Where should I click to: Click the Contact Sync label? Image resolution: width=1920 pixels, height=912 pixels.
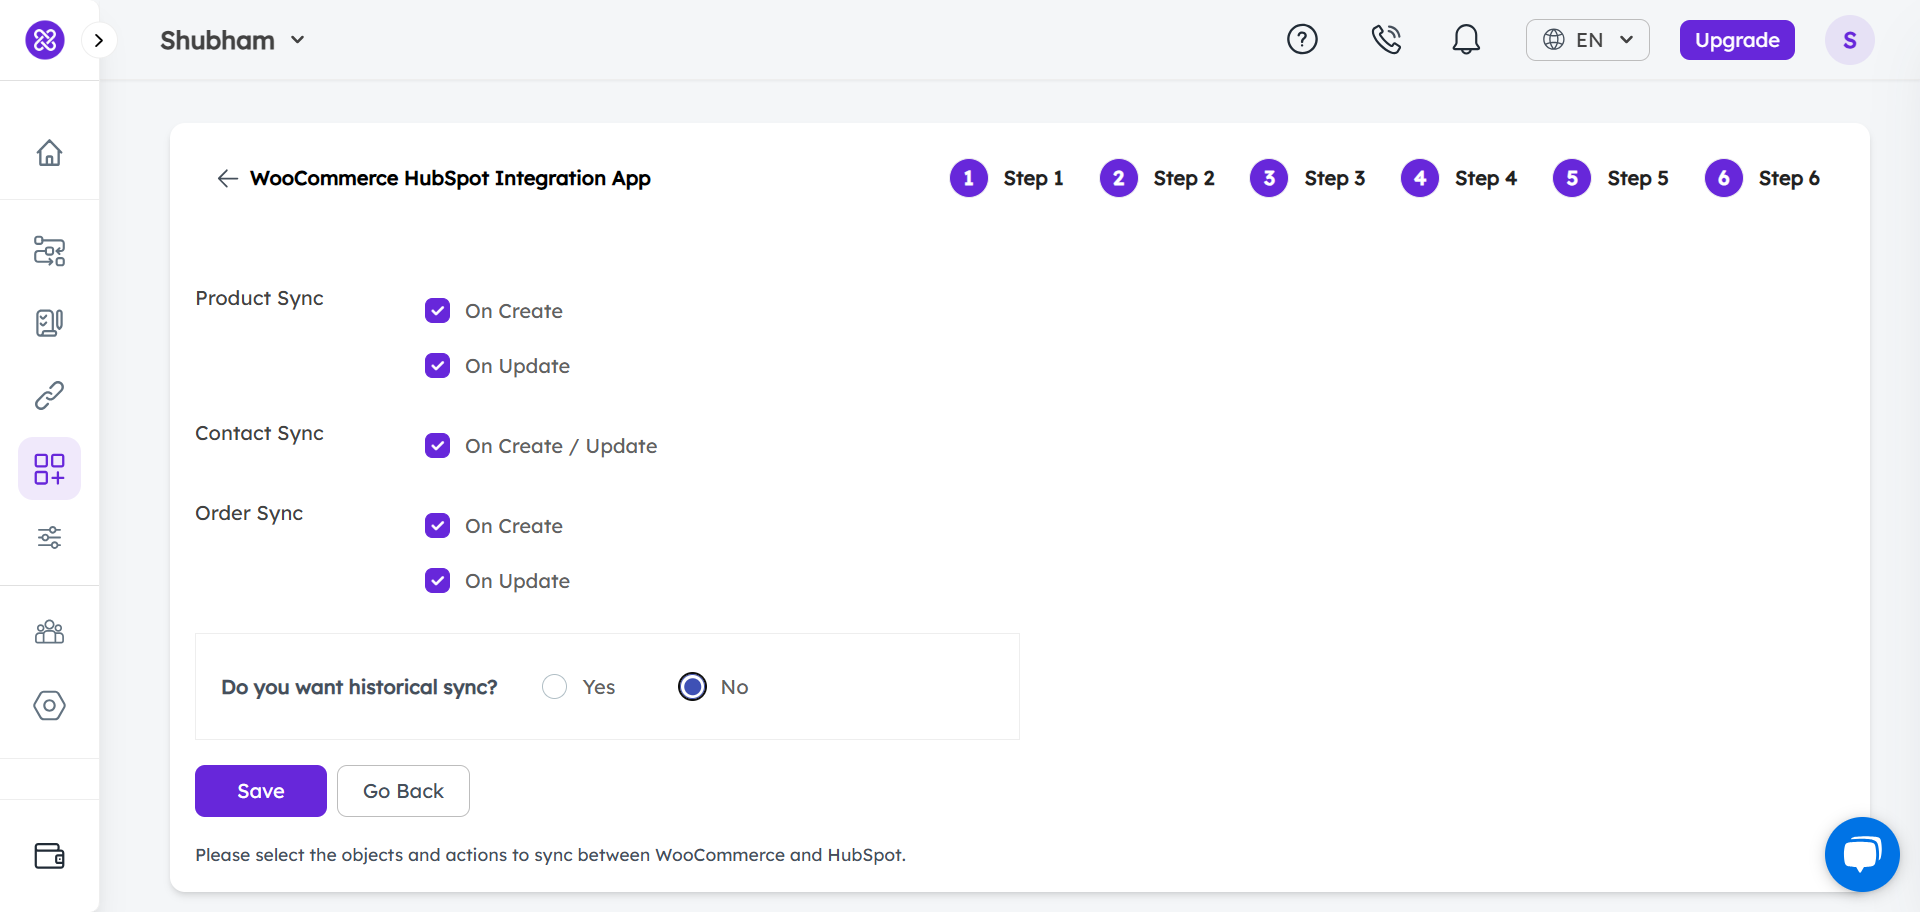[259, 433]
